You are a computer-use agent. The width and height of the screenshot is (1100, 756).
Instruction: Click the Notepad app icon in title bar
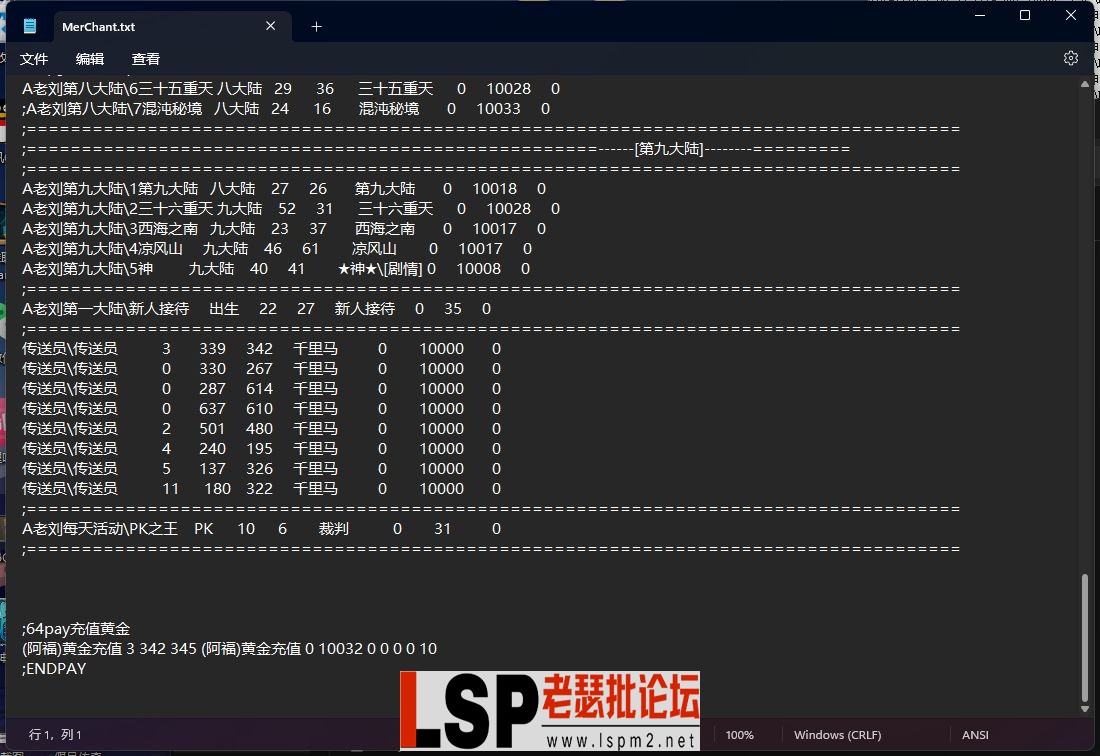click(29, 26)
